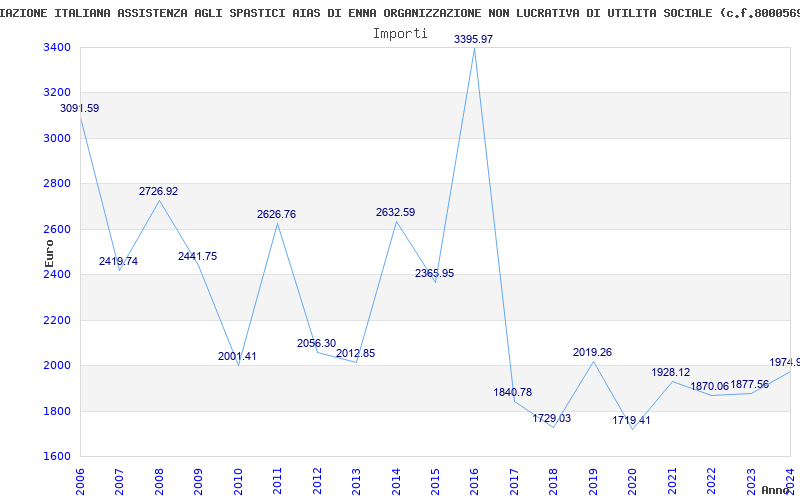Click the 3400 Euro axis tick
This screenshot has height=500, width=800.
click(57, 47)
